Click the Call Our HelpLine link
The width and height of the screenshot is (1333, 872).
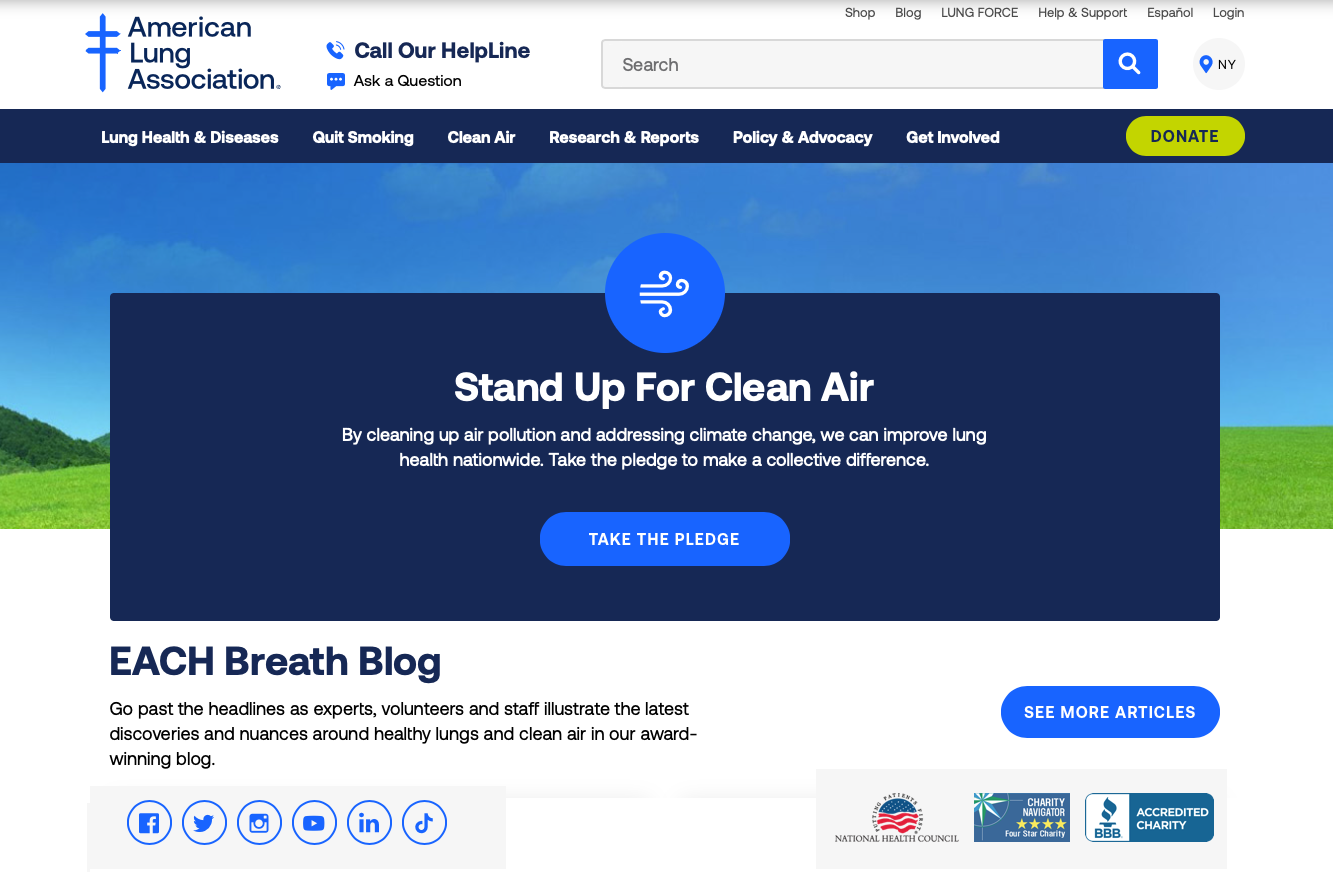[442, 51]
